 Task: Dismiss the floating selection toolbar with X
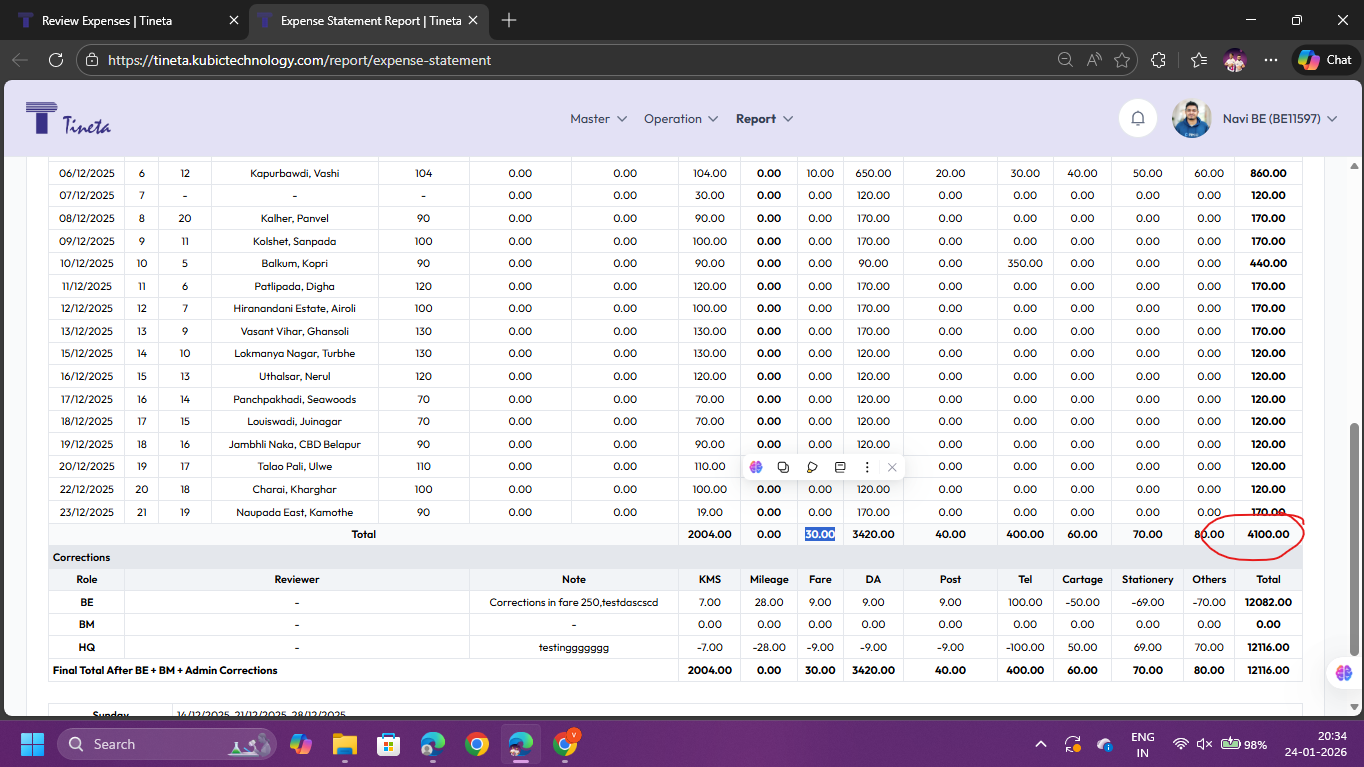click(x=892, y=467)
